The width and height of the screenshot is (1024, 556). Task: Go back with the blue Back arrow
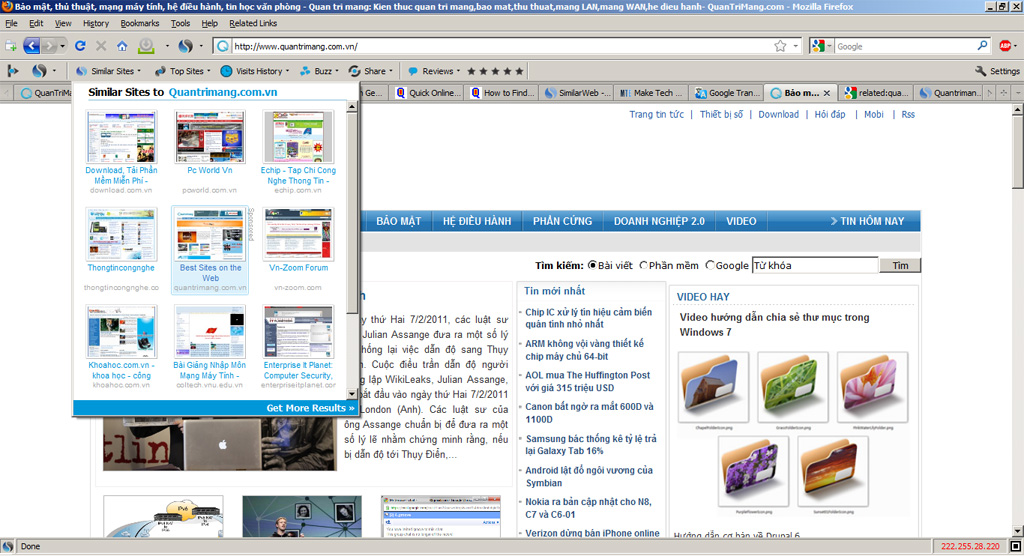coord(31,46)
